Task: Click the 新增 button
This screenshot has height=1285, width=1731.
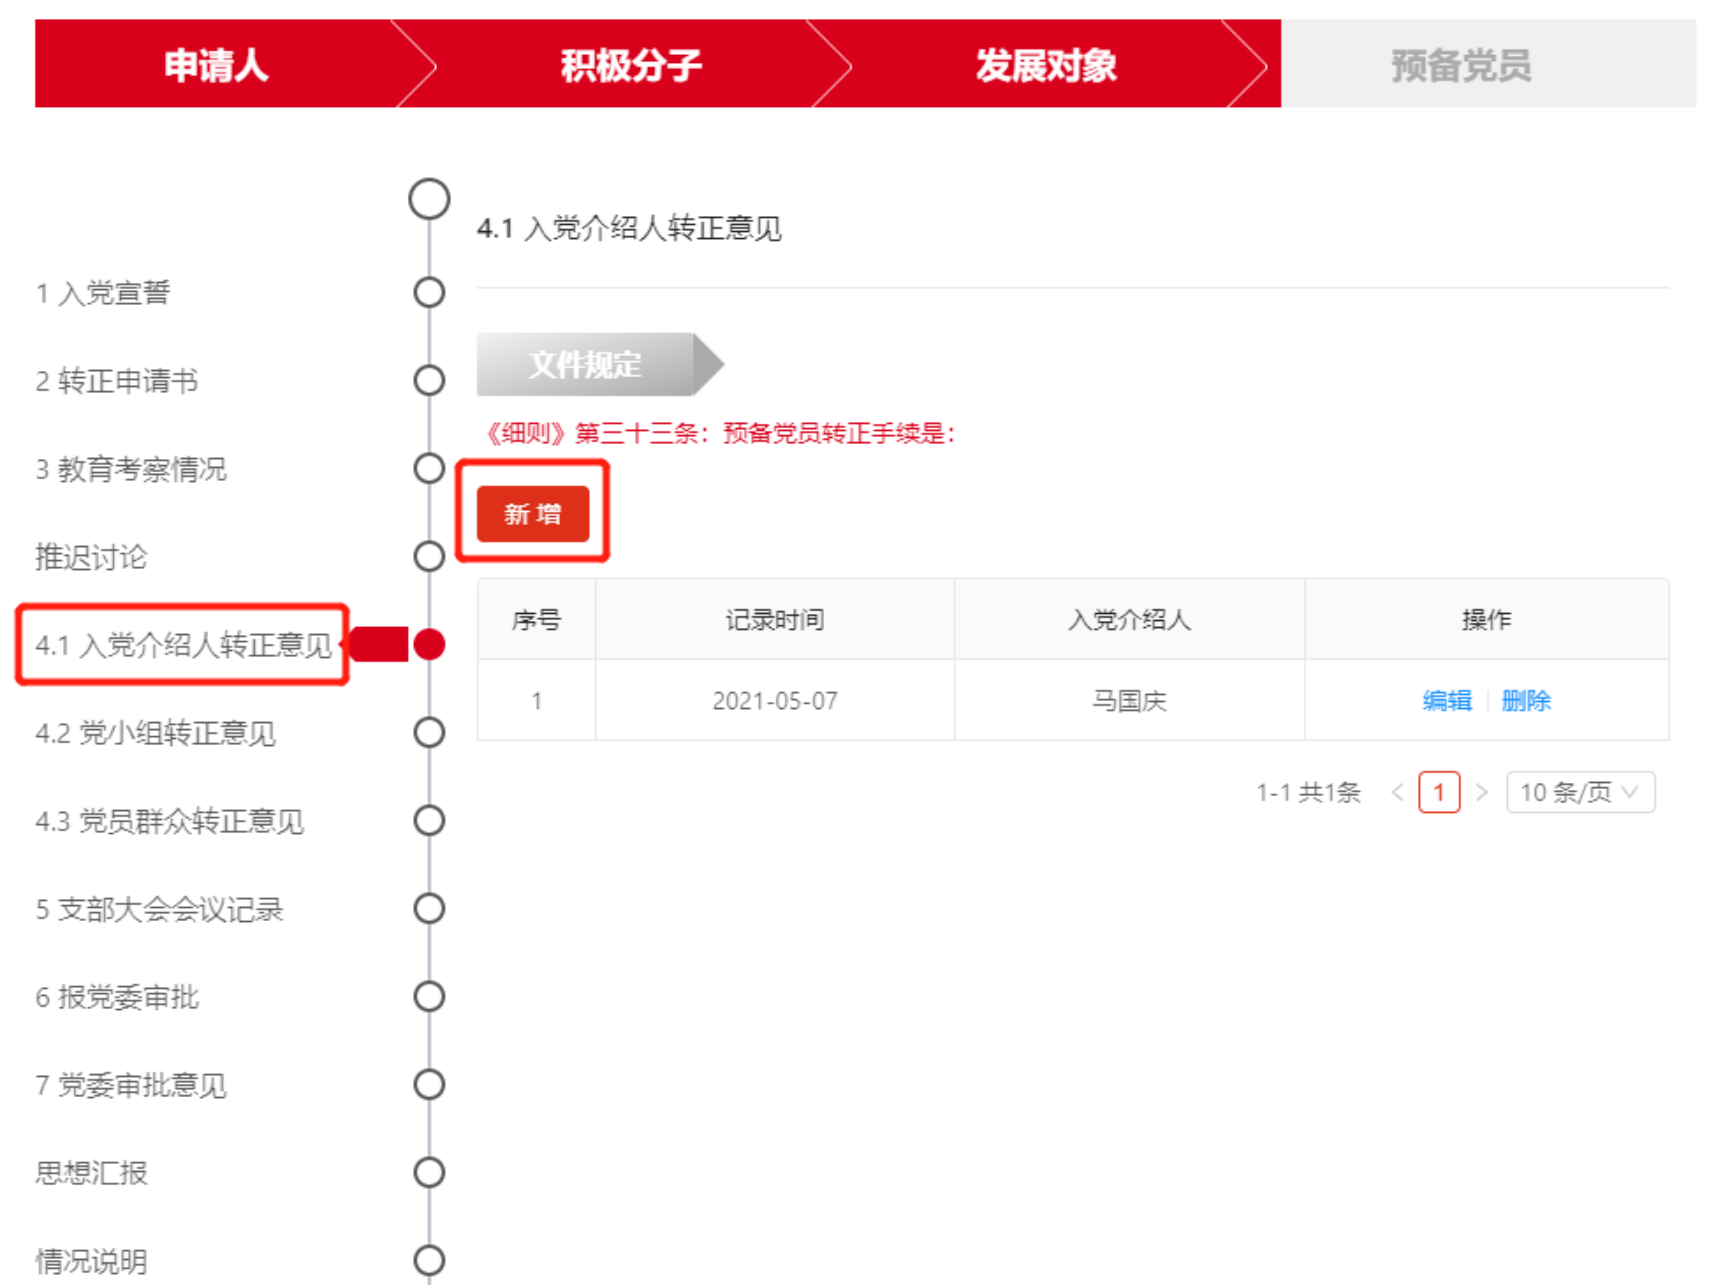Action: (x=532, y=514)
